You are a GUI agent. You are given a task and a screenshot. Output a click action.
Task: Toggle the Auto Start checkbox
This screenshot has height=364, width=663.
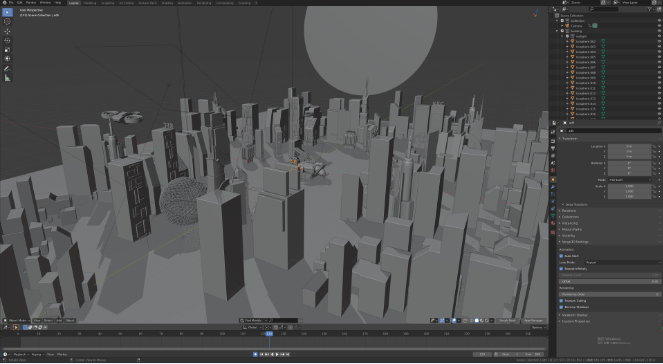click(x=561, y=256)
